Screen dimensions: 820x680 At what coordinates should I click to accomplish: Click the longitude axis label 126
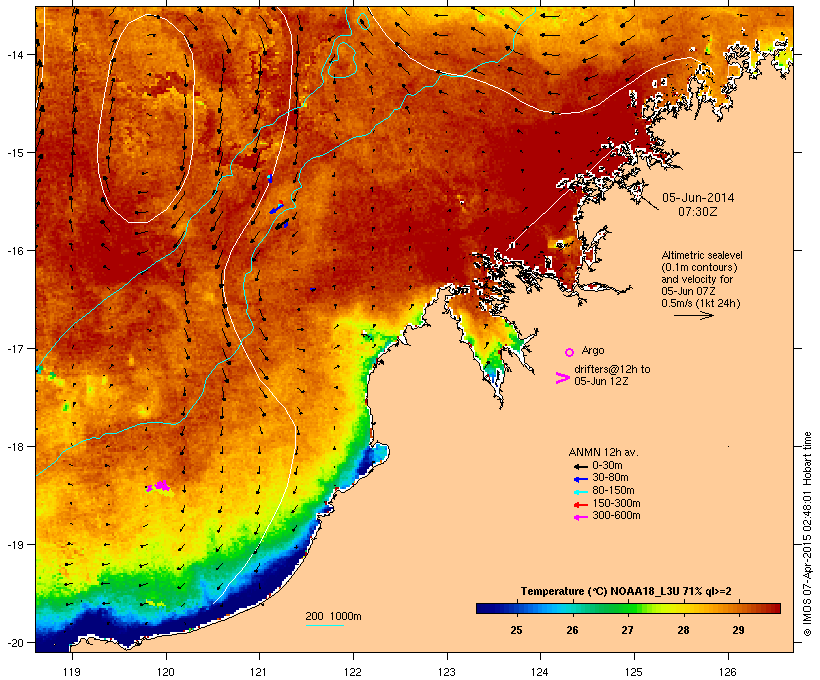pos(728,672)
